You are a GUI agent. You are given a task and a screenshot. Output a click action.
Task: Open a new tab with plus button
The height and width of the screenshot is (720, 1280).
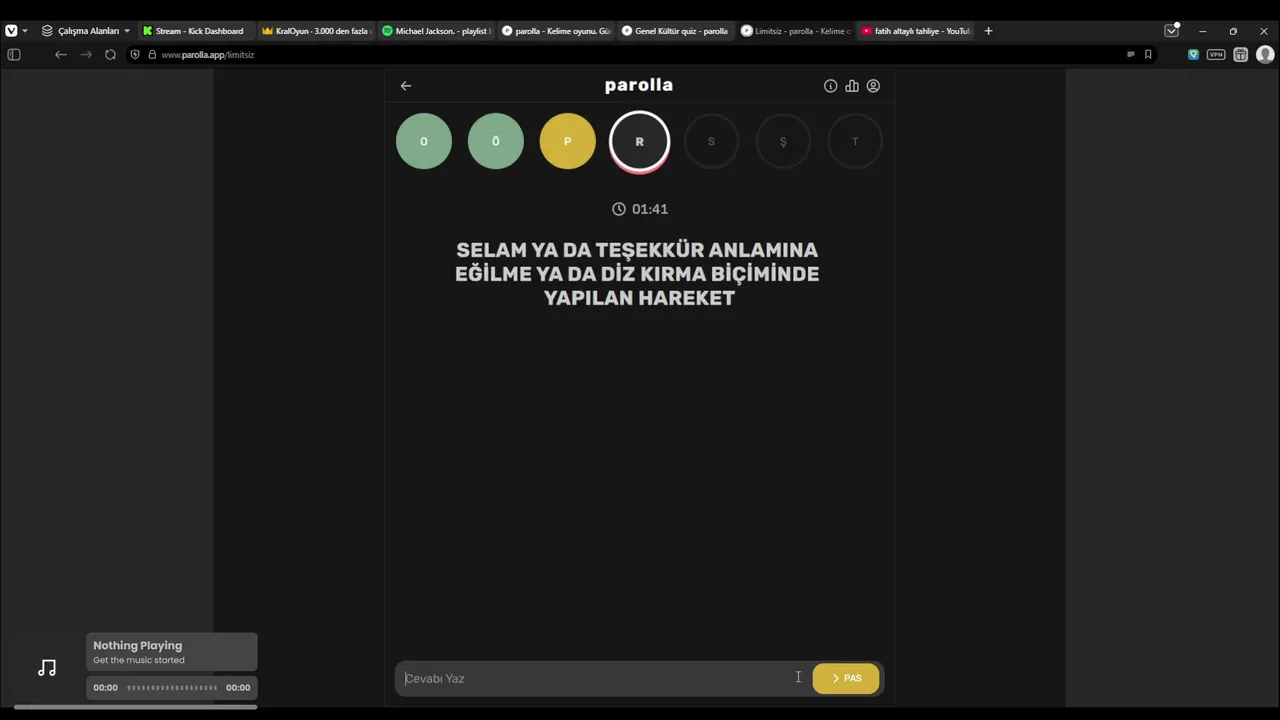tap(988, 31)
